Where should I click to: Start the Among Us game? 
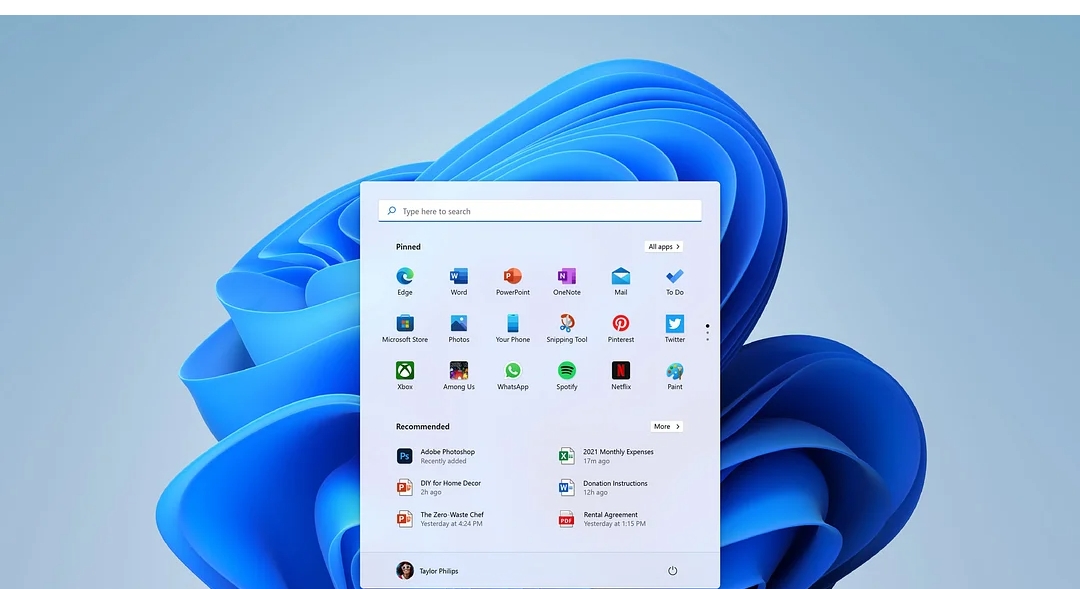click(459, 371)
